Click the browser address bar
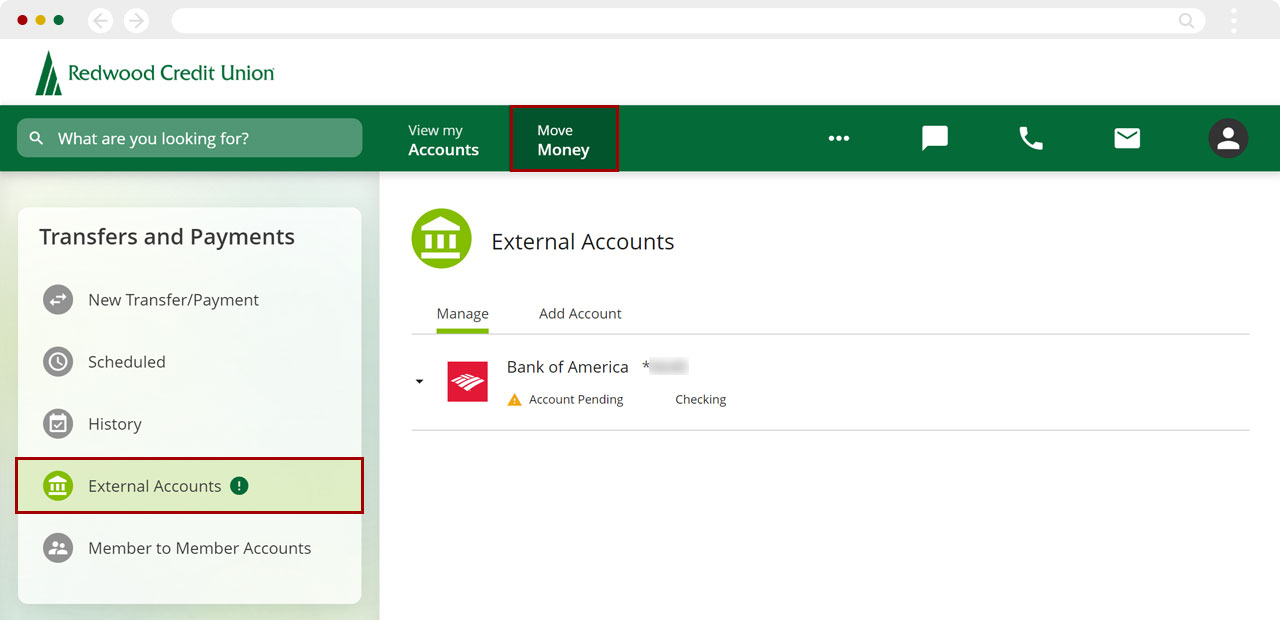This screenshot has height=620, width=1280. [688, 20]
